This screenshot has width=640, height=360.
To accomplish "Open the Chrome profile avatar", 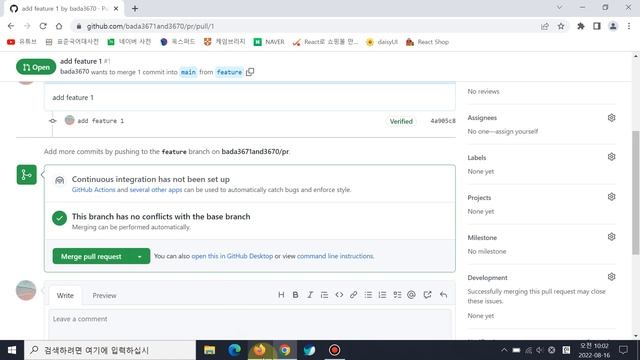I will click(x=613, y=26).
